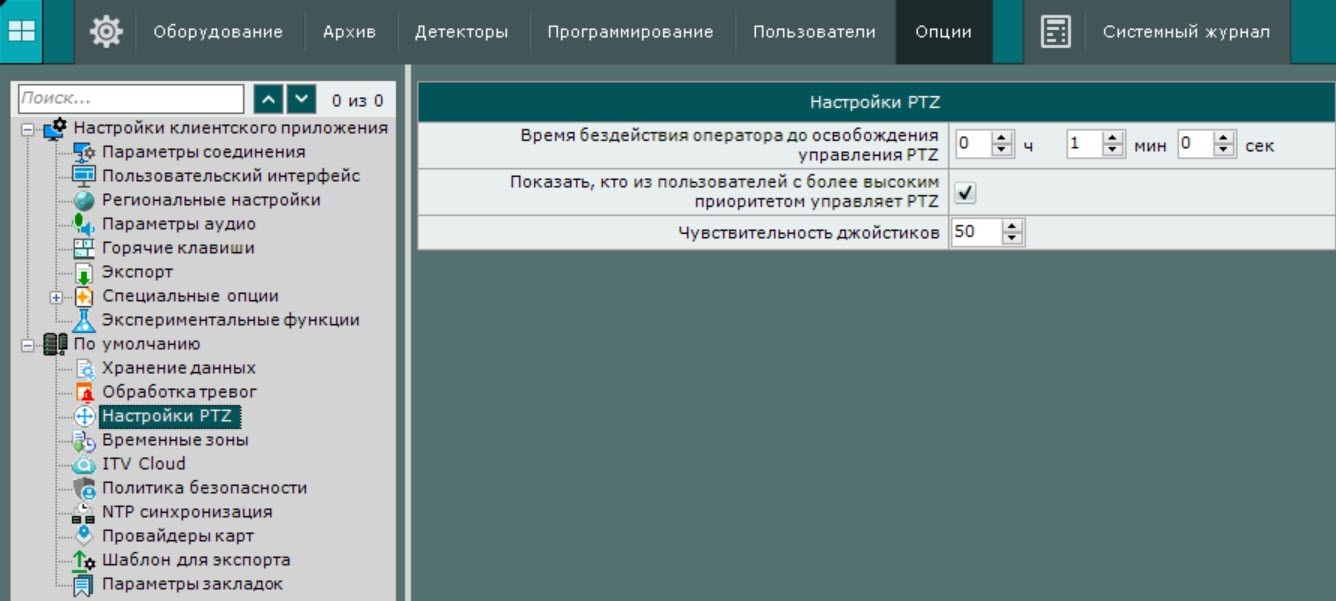Click the Экспериментальные функции flask icon
The image size is (1336, 601).
(84, 321)
